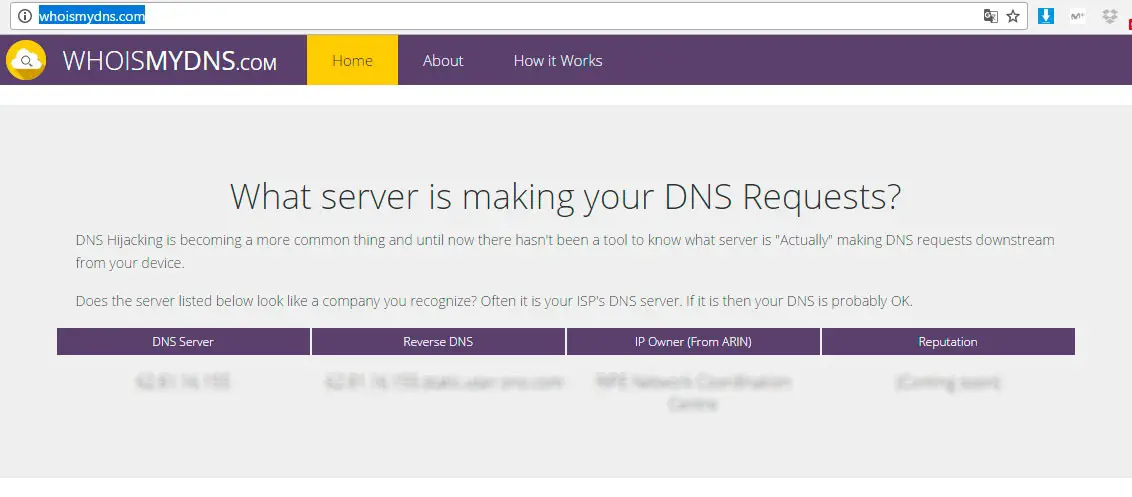Click the DNS Server column header
The height and width of the screenshot is (497, 1132).
click(x=183, y=342)
